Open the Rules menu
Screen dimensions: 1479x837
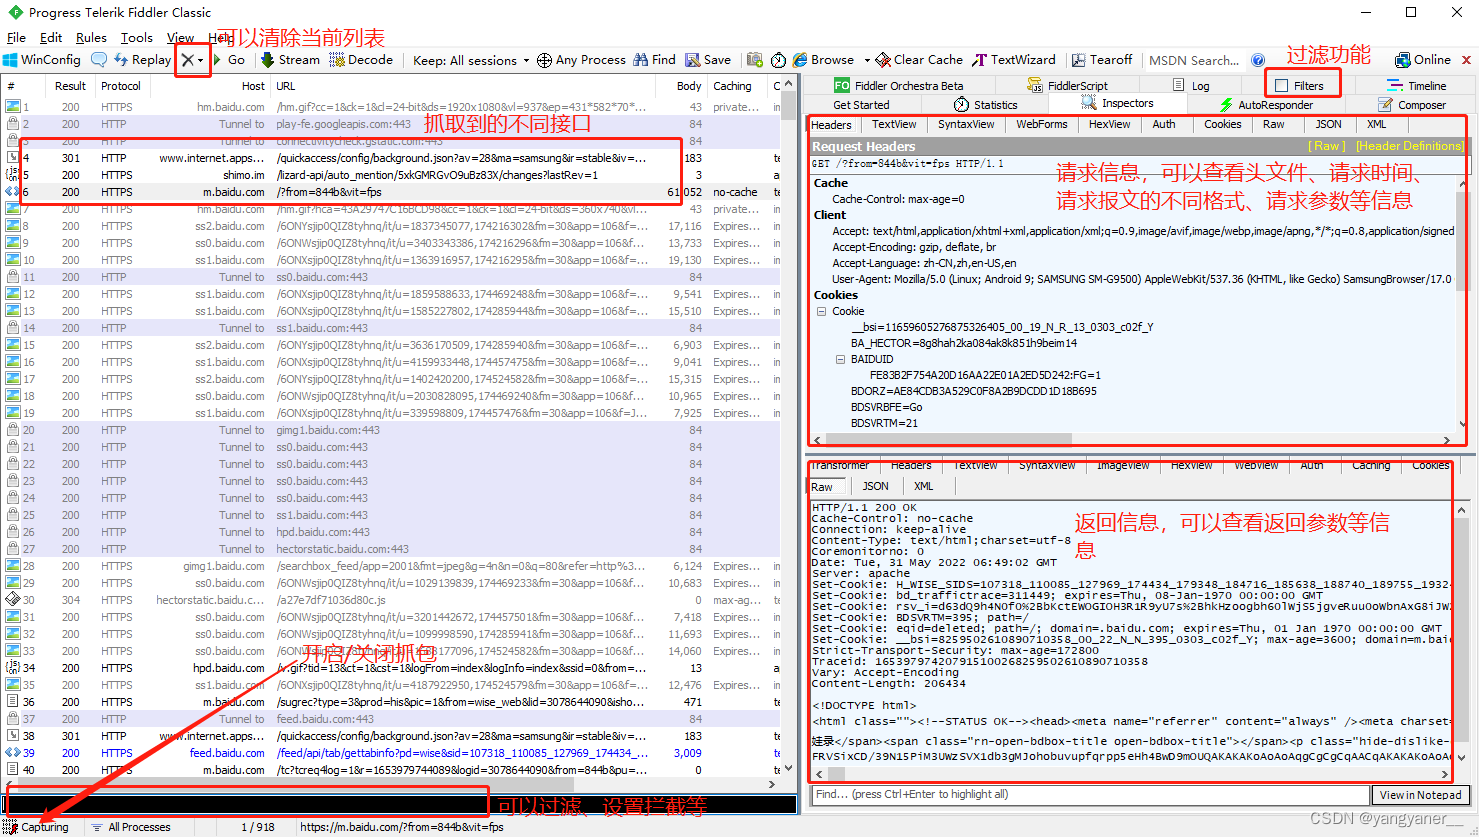tap(91, 37)
